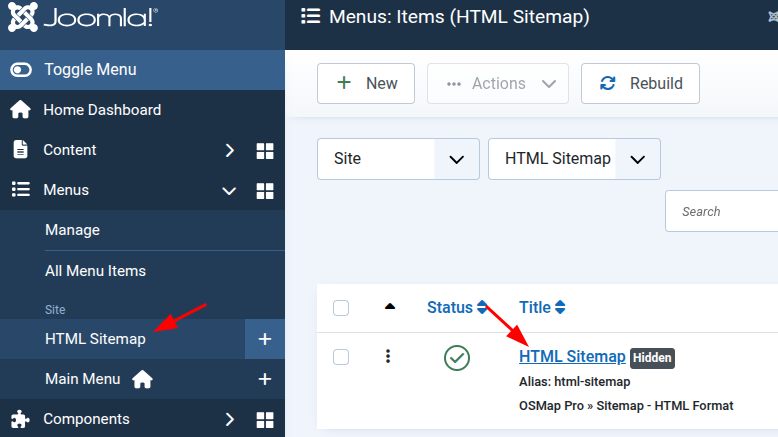This screenshot has height=437, width=778.
Task: Sort by Title column
Action: [x=542, y=308]
